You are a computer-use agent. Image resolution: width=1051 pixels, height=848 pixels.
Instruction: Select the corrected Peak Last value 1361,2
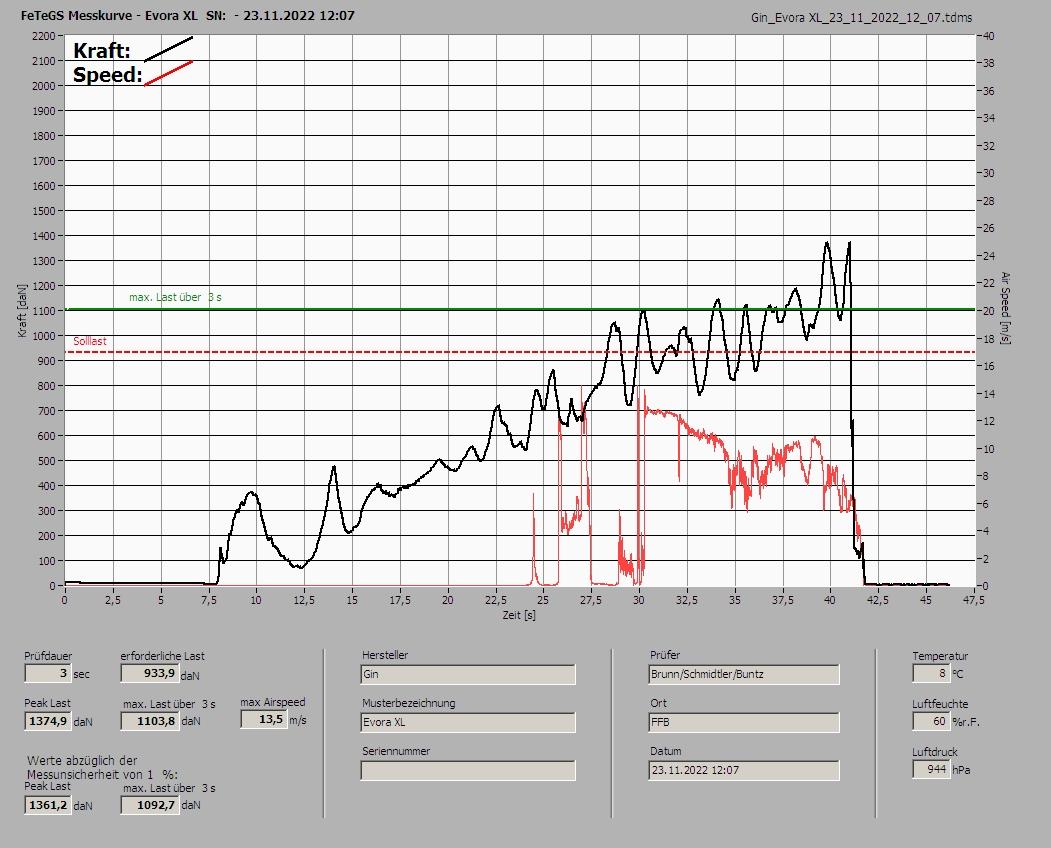pyautogui.click(x=48, y=804)
